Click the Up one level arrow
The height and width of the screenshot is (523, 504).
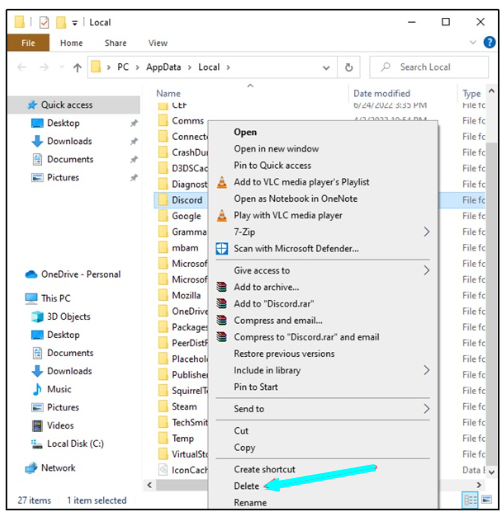tap(77, 68)
